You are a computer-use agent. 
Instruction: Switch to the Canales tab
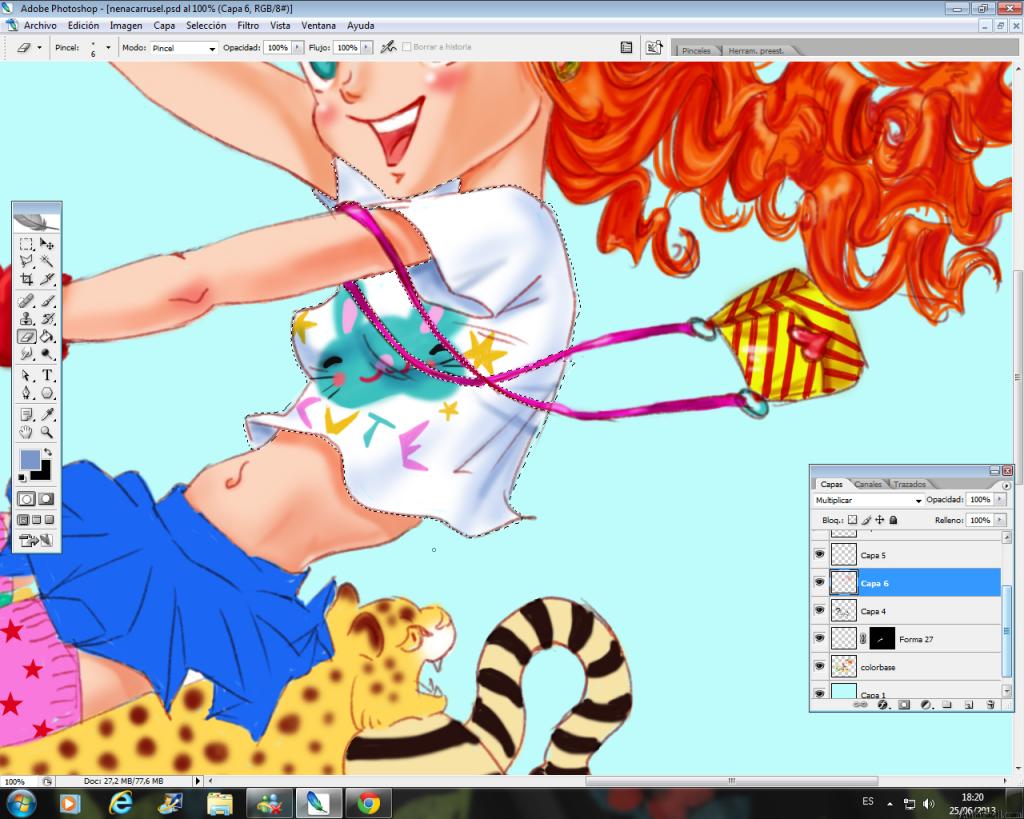tap(868, 484)
